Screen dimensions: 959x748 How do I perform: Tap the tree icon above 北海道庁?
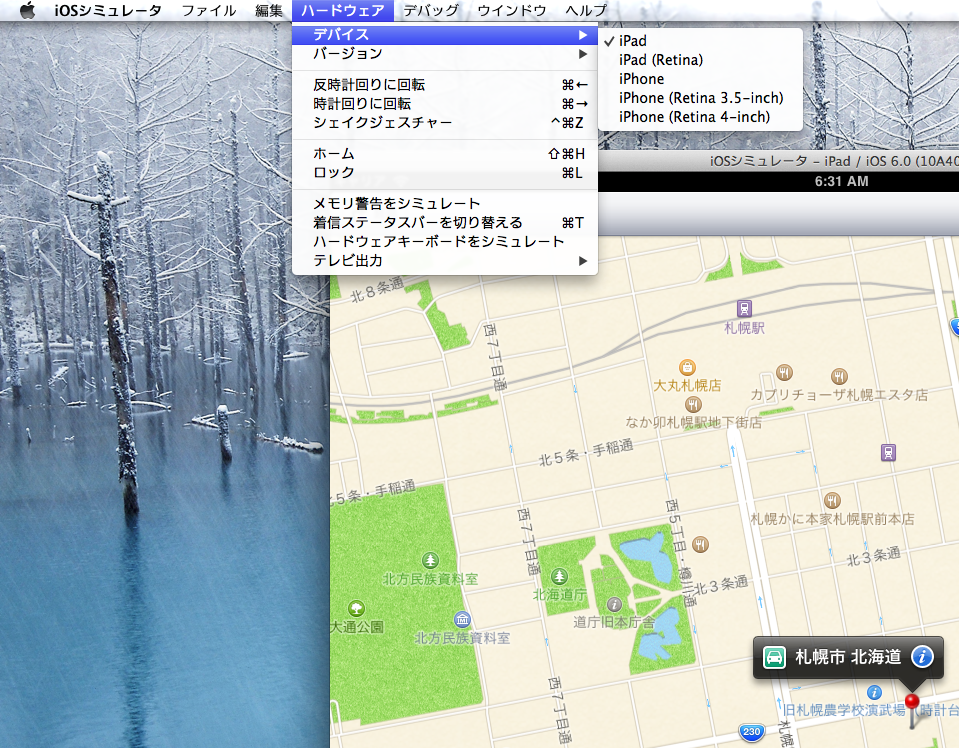pyautogui.click(x=559, y=576)
